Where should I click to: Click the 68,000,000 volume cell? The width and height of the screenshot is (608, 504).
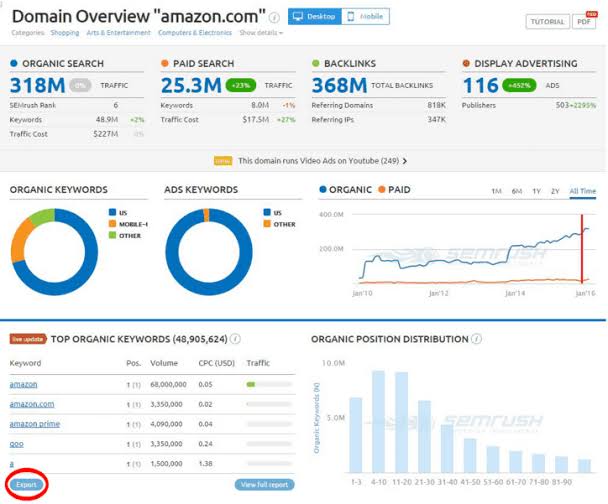[x=168, y=384]
